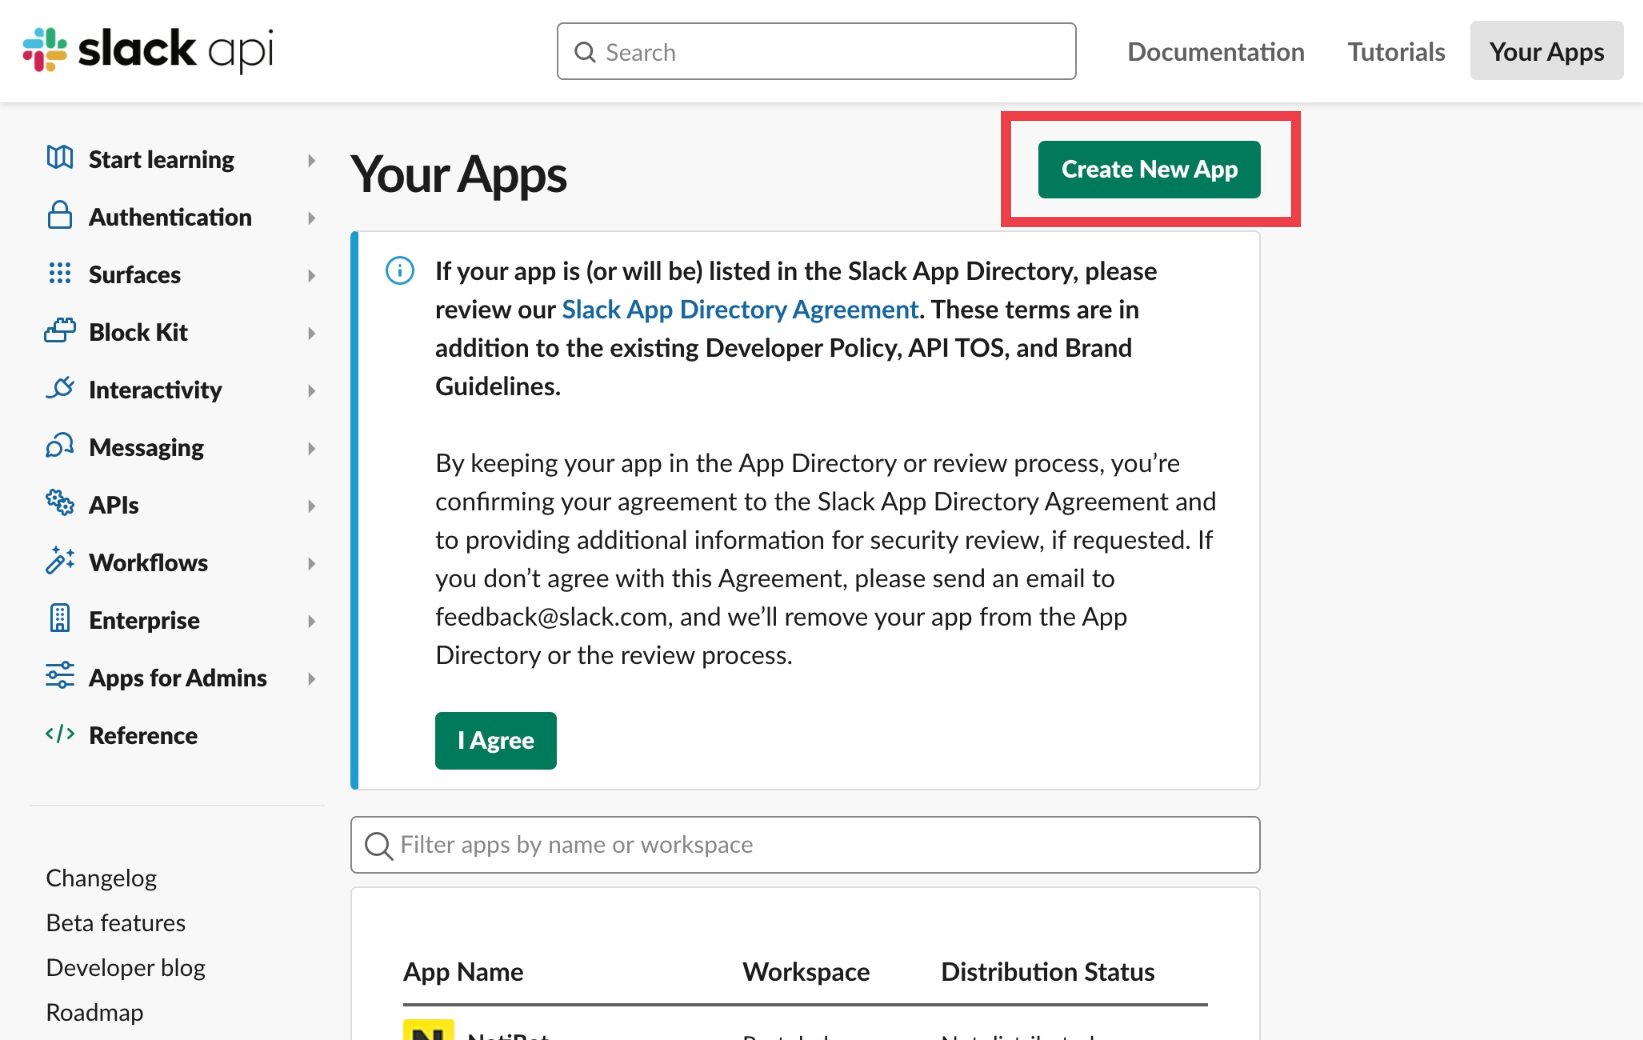Click the search magnifier icon in header
Image resolution: width=1643 pixels, height=1040 pixels.
(585, 52)
